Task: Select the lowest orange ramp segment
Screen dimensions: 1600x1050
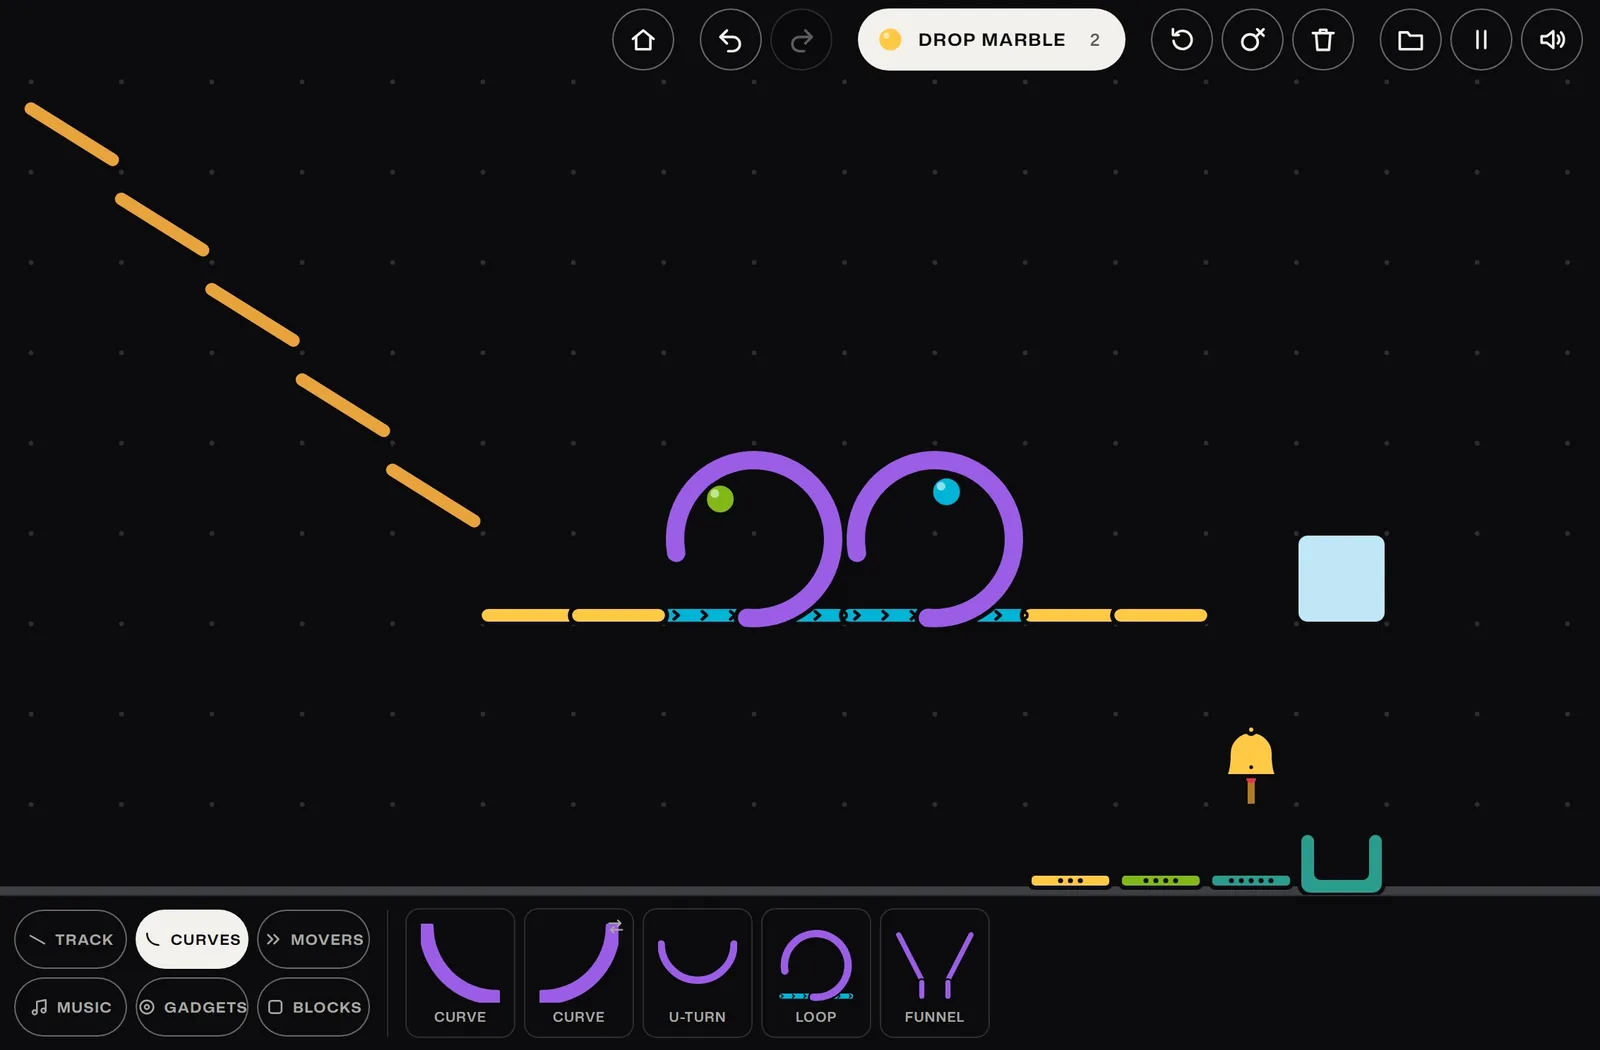Action: tap(434, 495)
